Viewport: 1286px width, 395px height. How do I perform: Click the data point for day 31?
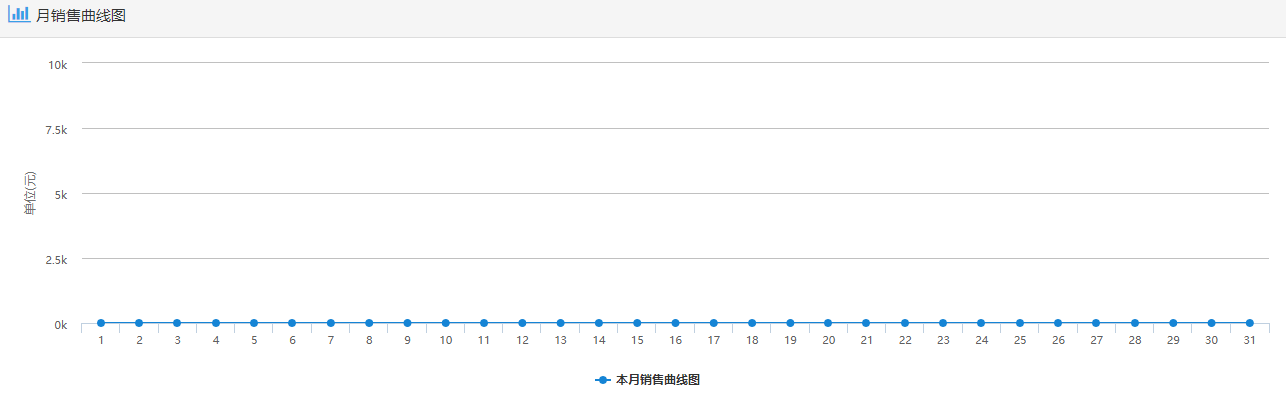click(1250, 323)
